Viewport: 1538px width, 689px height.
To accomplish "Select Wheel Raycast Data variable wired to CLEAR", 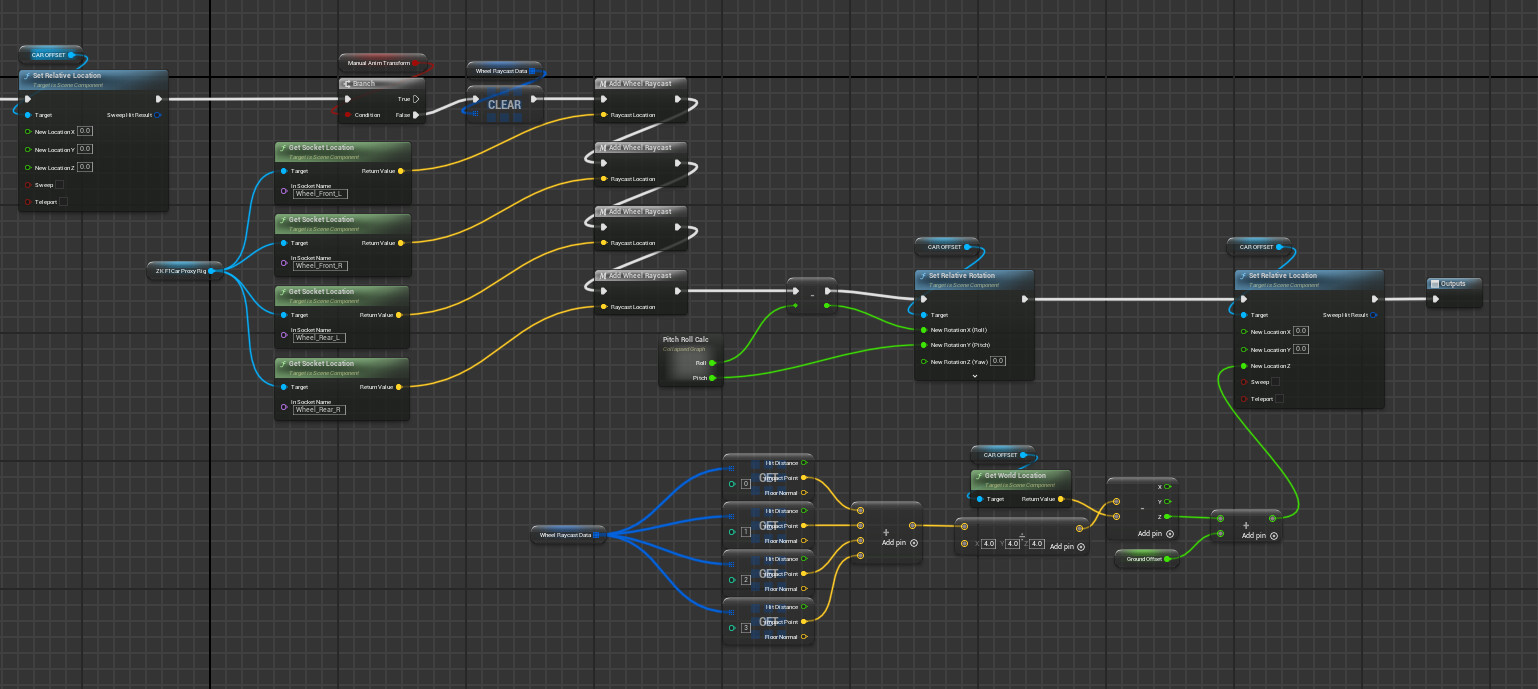I will pyautogui.click(x=505, y=71).
